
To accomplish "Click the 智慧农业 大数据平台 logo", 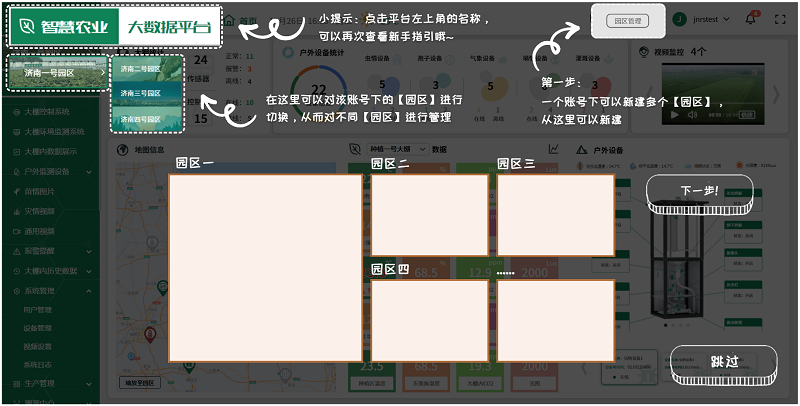I will [x=115, y=28].
